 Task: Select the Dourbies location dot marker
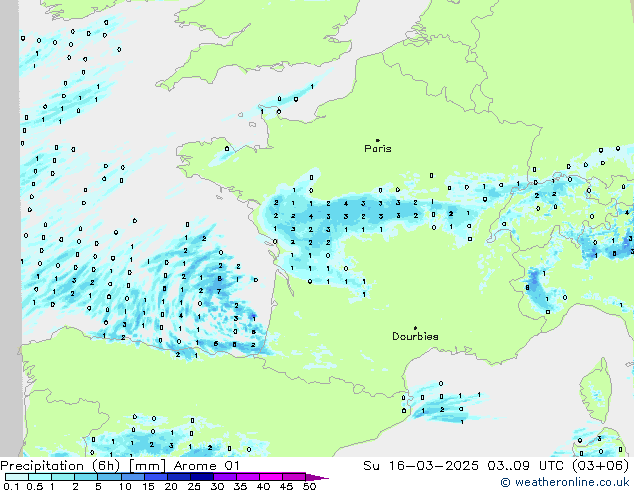pos(415,328)
